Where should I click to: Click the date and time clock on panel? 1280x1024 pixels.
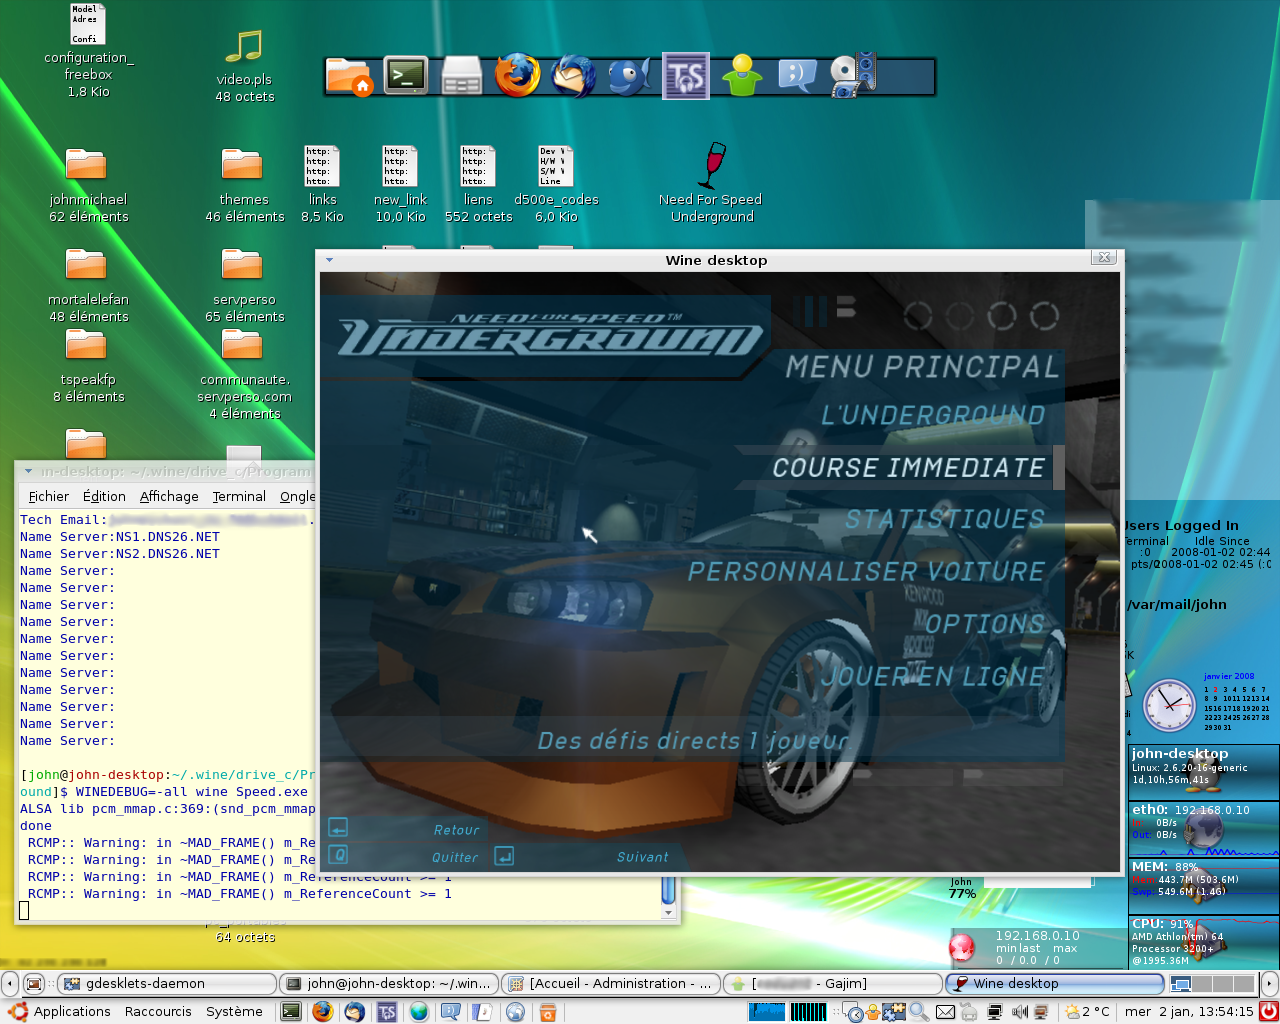pos(1189,1012)
